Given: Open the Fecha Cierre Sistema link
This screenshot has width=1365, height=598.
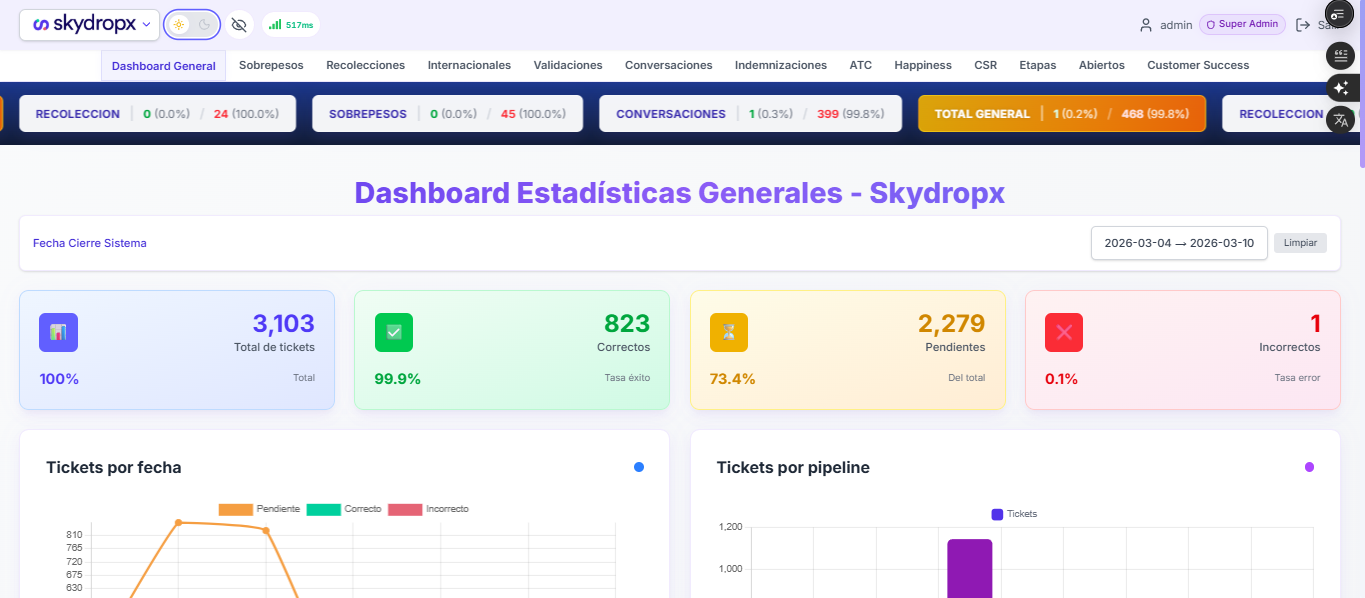Looking at the screenshot, I should [x=89, y=242].
